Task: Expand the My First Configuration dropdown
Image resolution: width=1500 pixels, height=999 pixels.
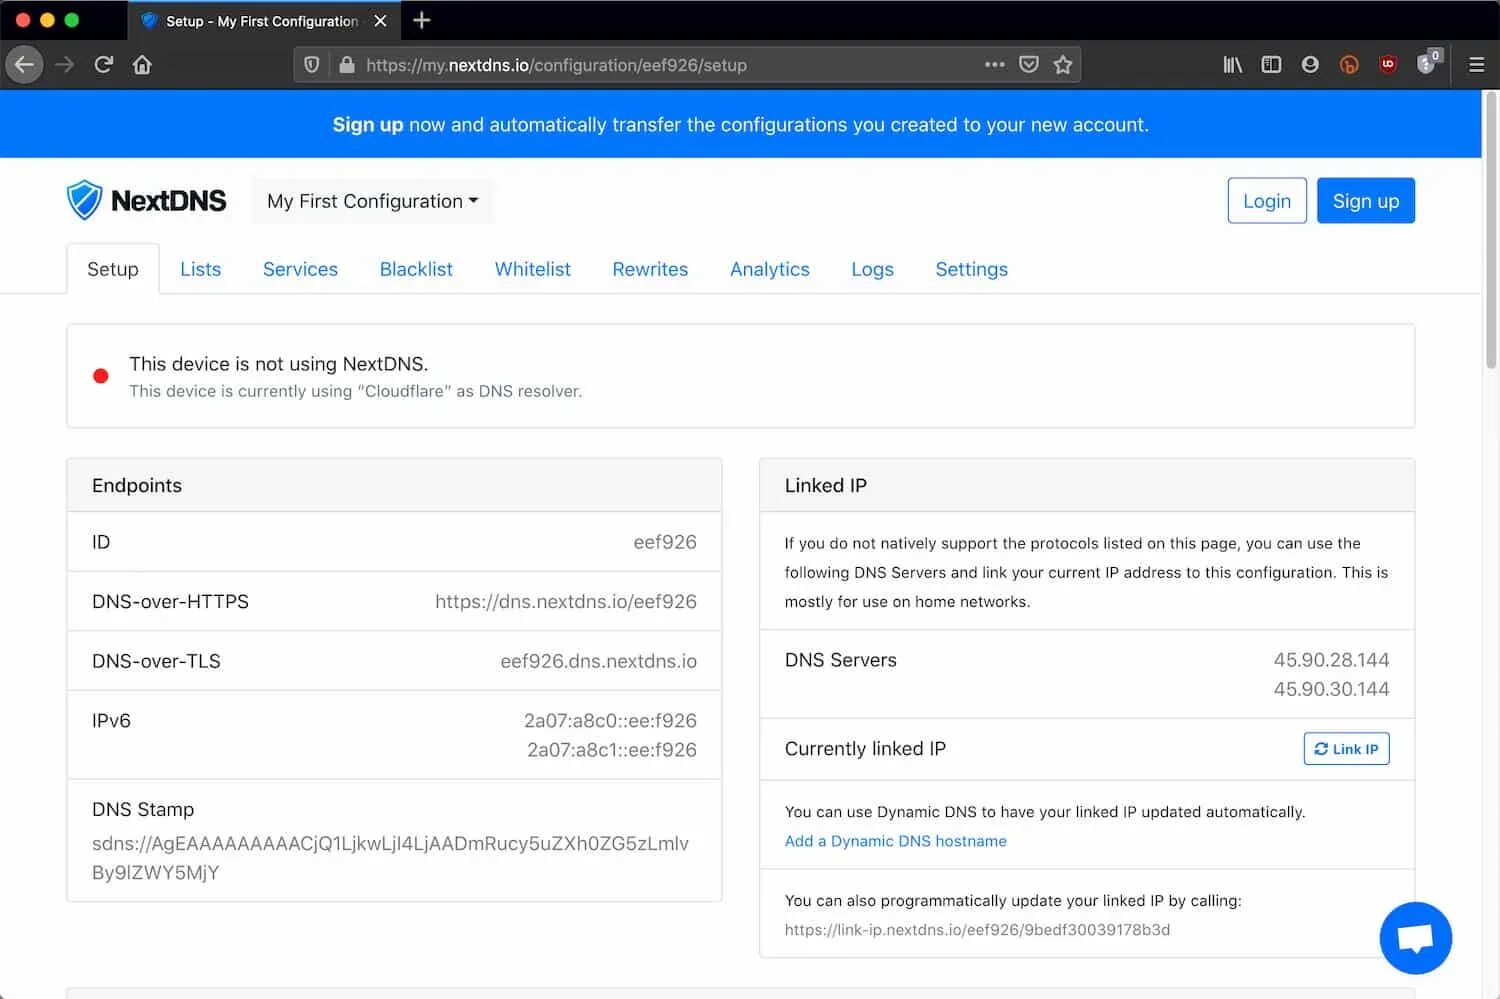Action: point(372,201)
